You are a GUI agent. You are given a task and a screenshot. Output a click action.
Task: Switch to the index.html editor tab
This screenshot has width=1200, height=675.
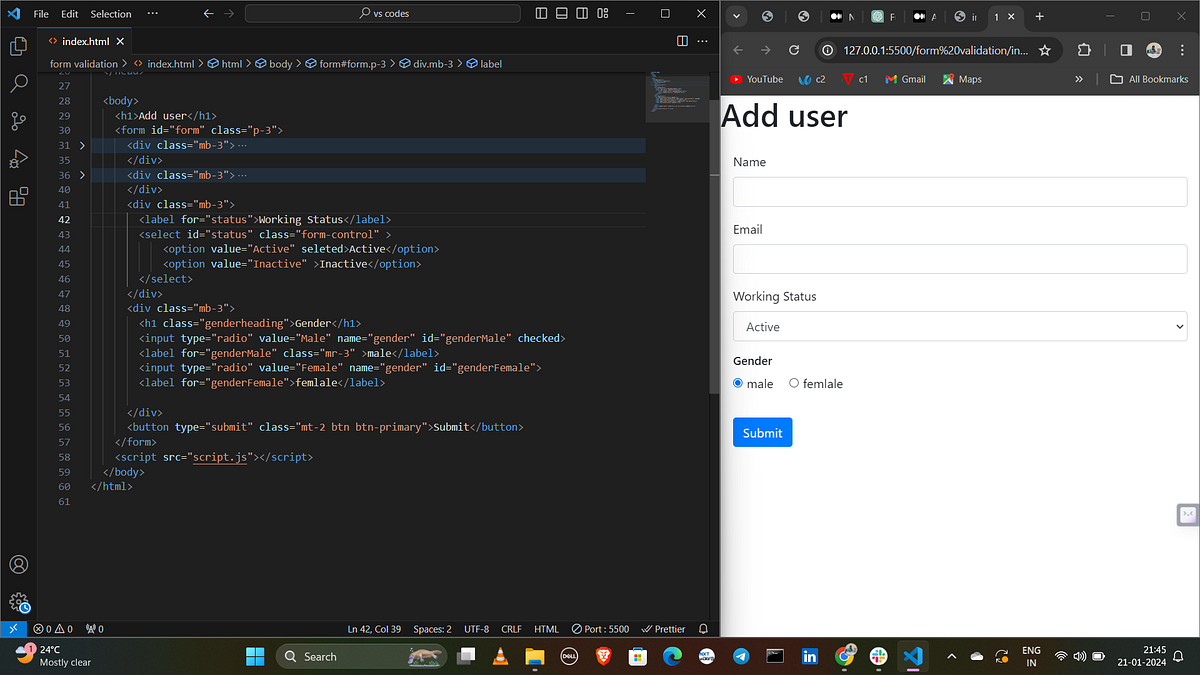[x=85, y=42]
